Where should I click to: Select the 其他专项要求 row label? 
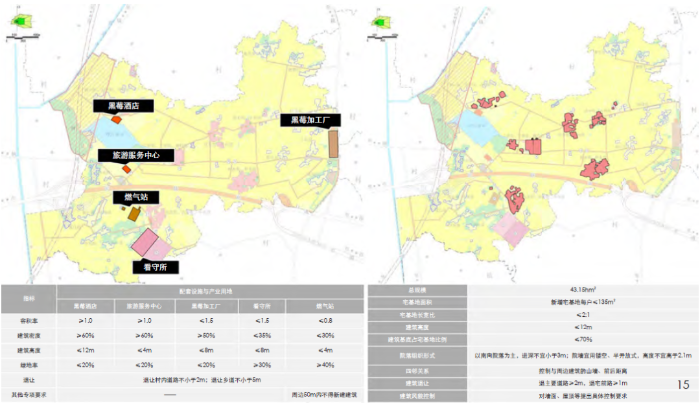pyautogui.click(x=29, y=395)
